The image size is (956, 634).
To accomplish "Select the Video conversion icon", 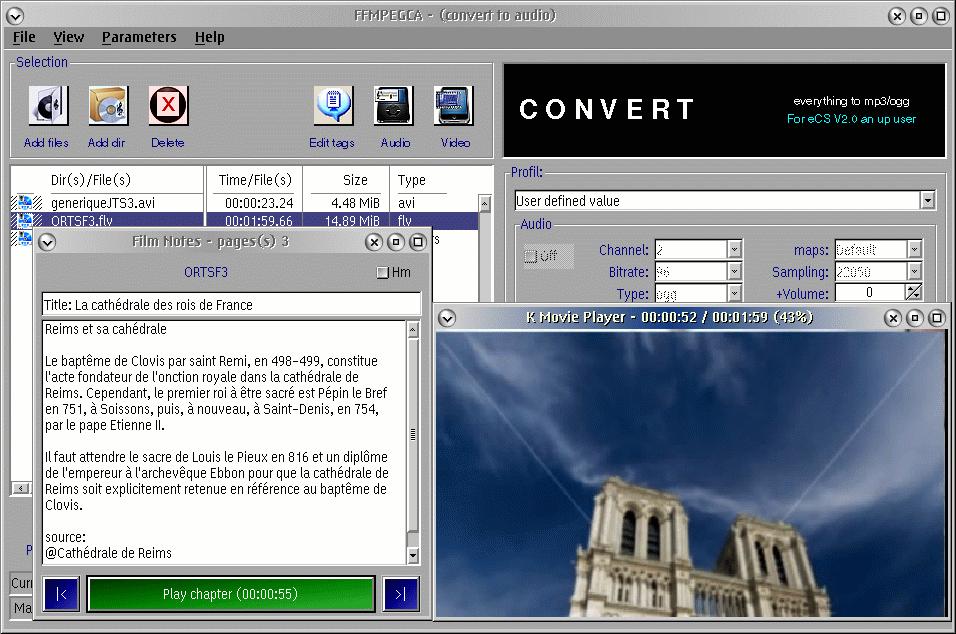I will click(454, 106).
